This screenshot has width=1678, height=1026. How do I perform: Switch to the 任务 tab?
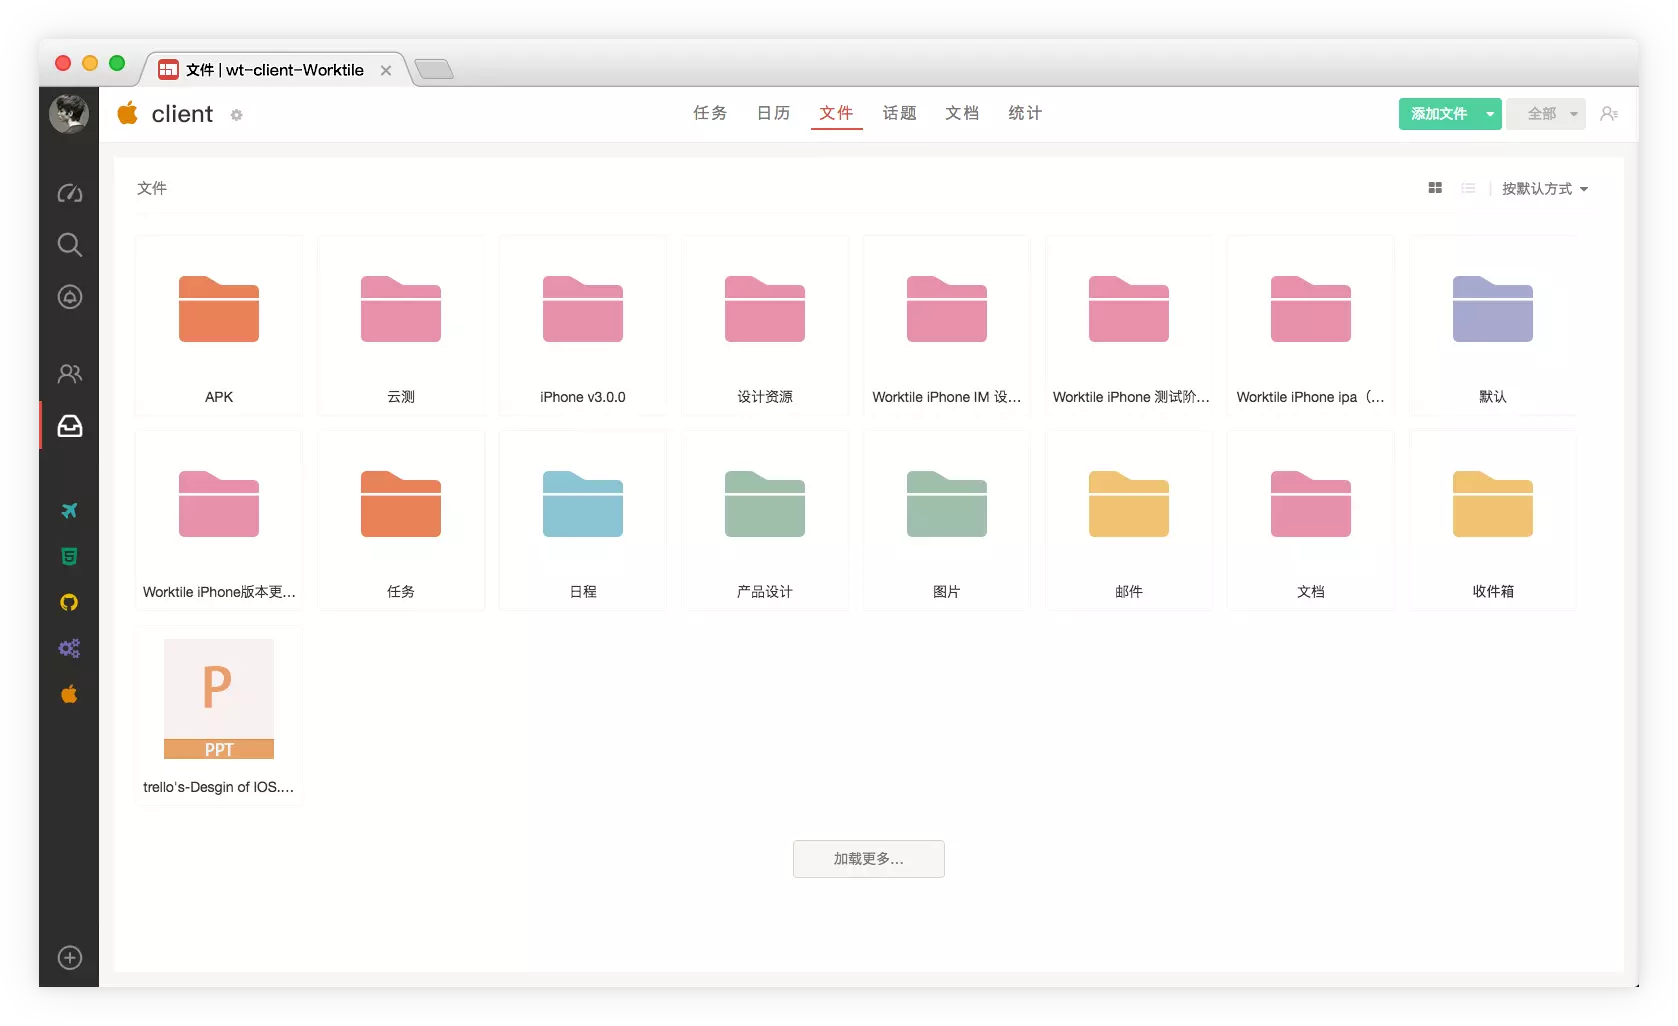click(x=710, y=113)
